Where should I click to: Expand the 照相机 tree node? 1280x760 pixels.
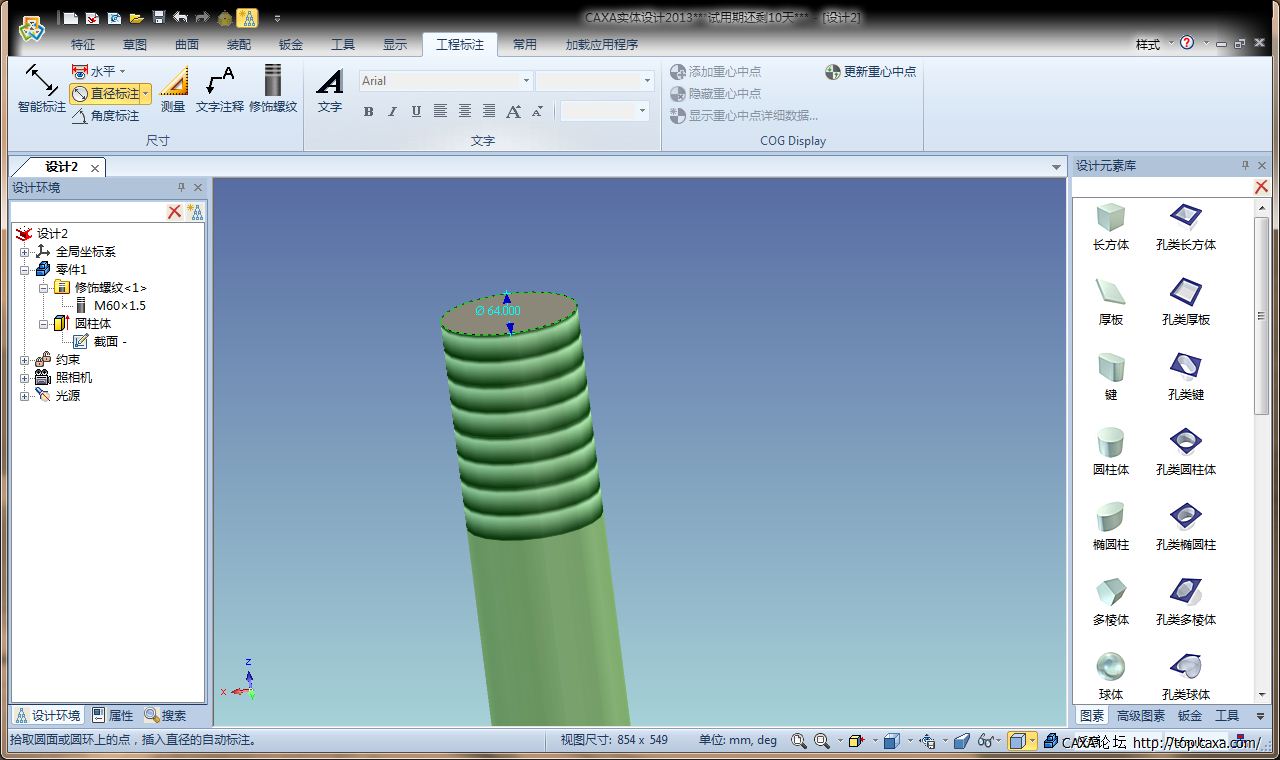point(25,378)
